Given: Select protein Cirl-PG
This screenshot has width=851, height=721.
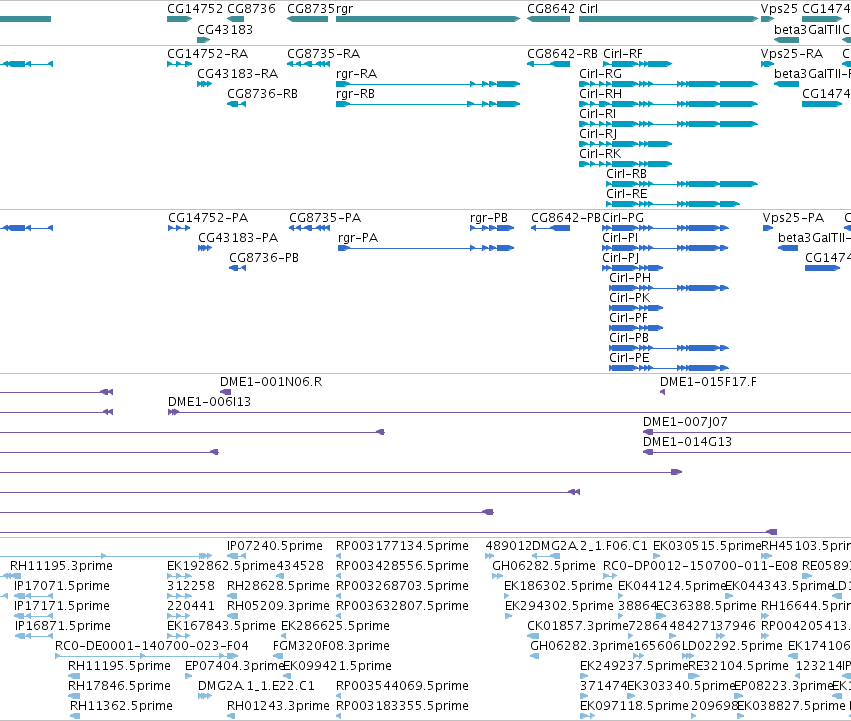Looking at the screenshot, I should tap(665, 228).
